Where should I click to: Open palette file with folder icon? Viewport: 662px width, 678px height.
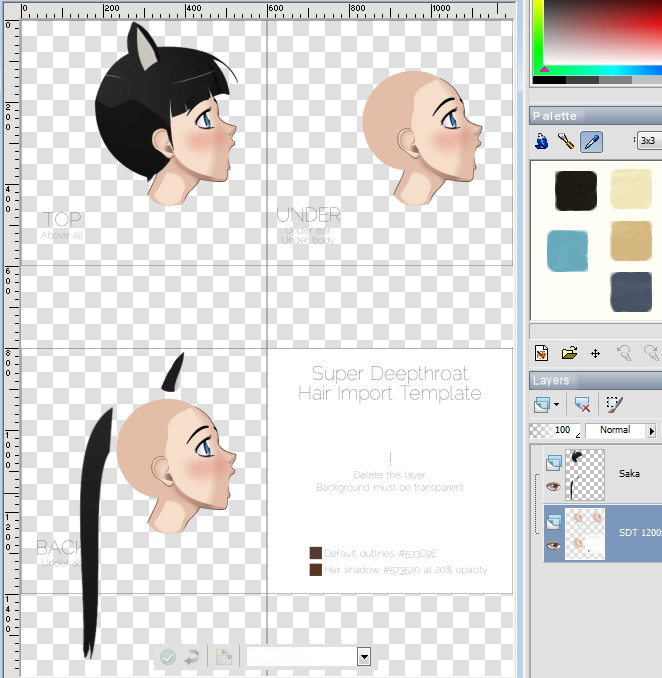[569, 353]
